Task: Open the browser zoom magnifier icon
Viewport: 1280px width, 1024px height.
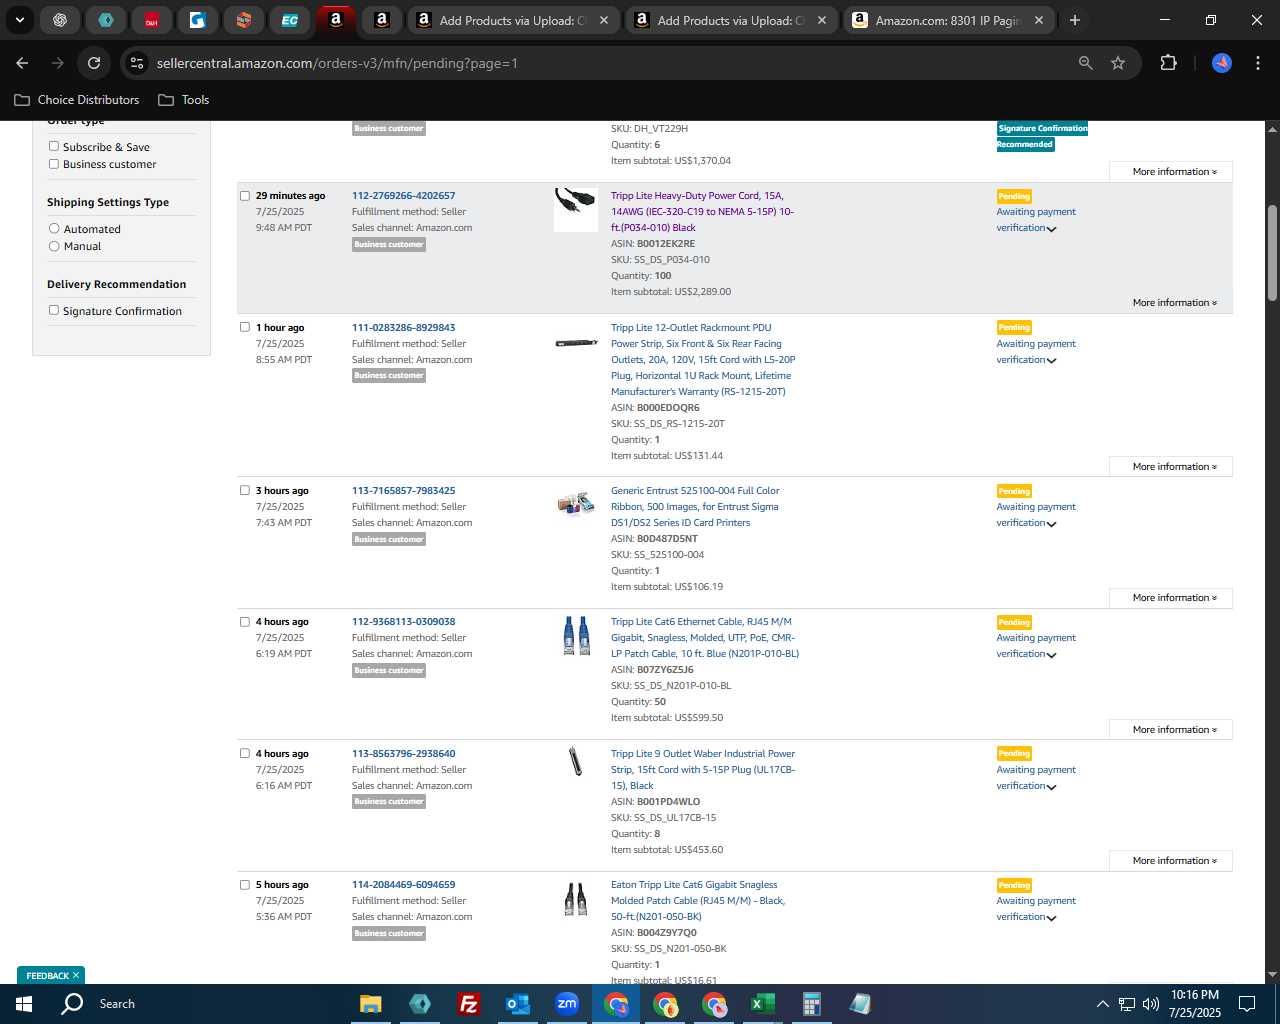Action: (x=1086, y=63)
